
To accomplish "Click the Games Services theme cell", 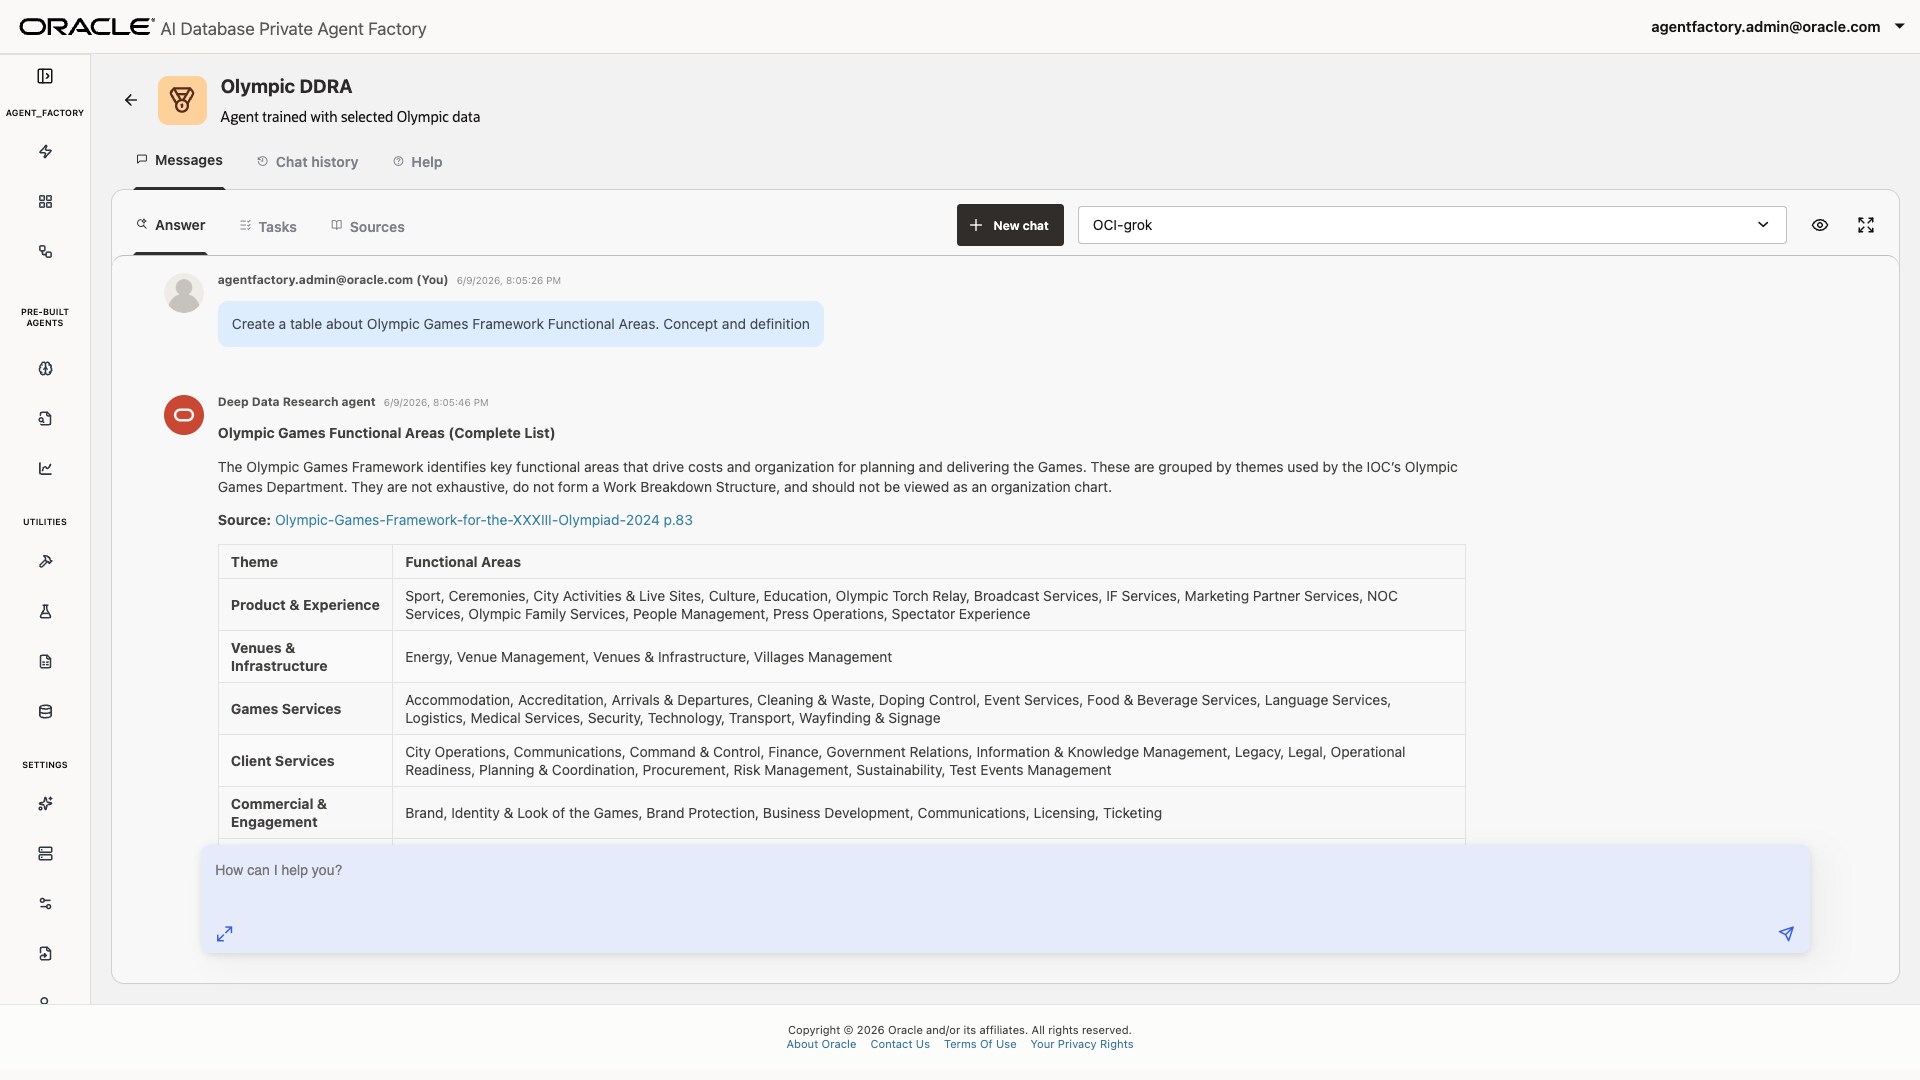I will [x=305, y=709].
